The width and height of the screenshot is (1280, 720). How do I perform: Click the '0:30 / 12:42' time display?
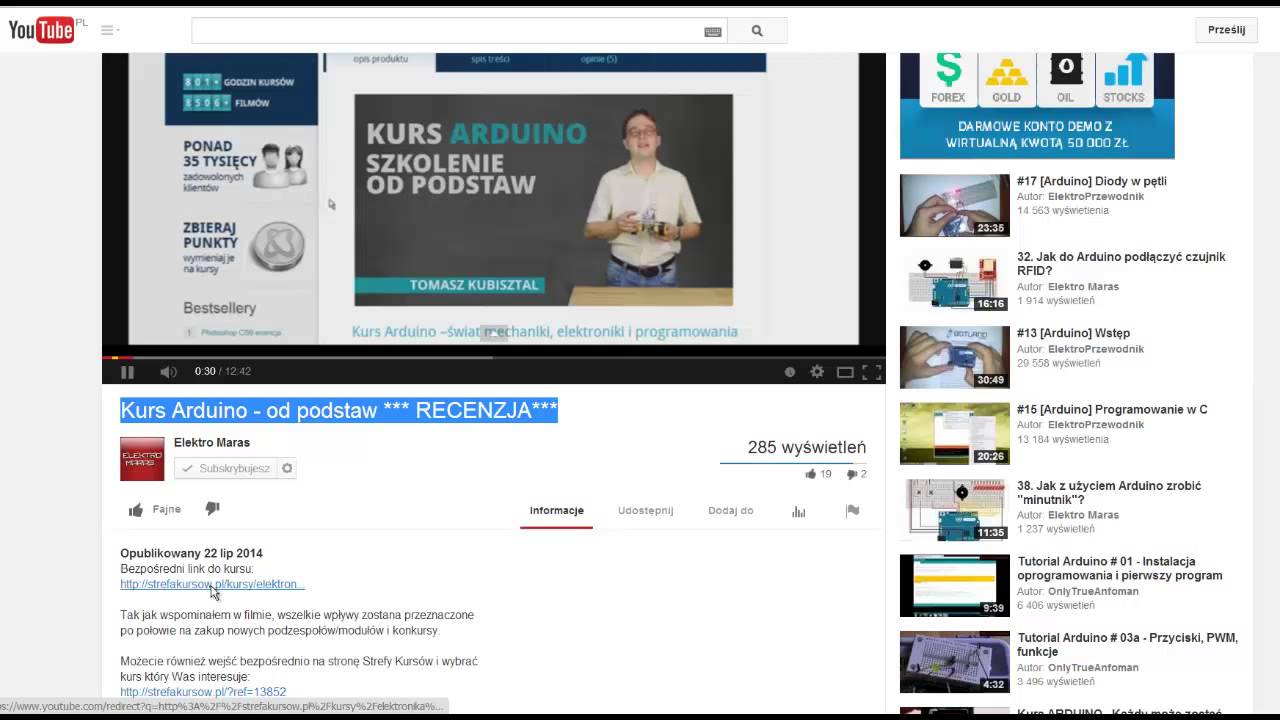pyautogui.click(x=223, y=372)
